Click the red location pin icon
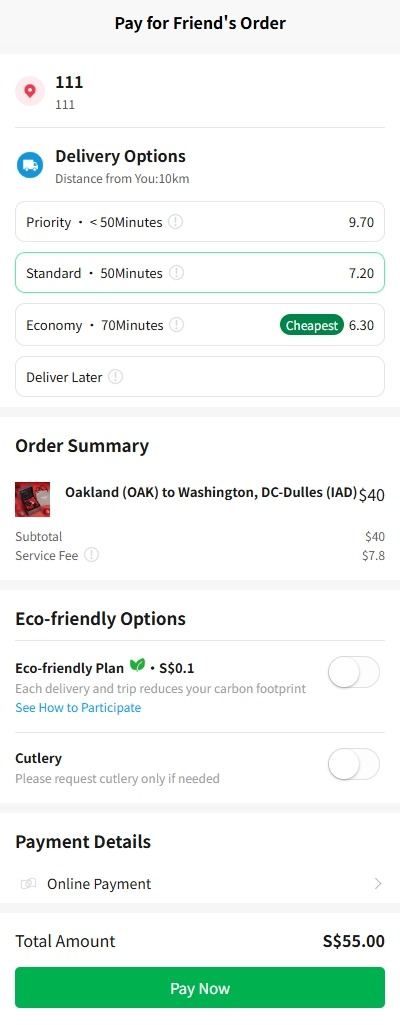This screenshot has width=400, height=1025. [29, 91]
